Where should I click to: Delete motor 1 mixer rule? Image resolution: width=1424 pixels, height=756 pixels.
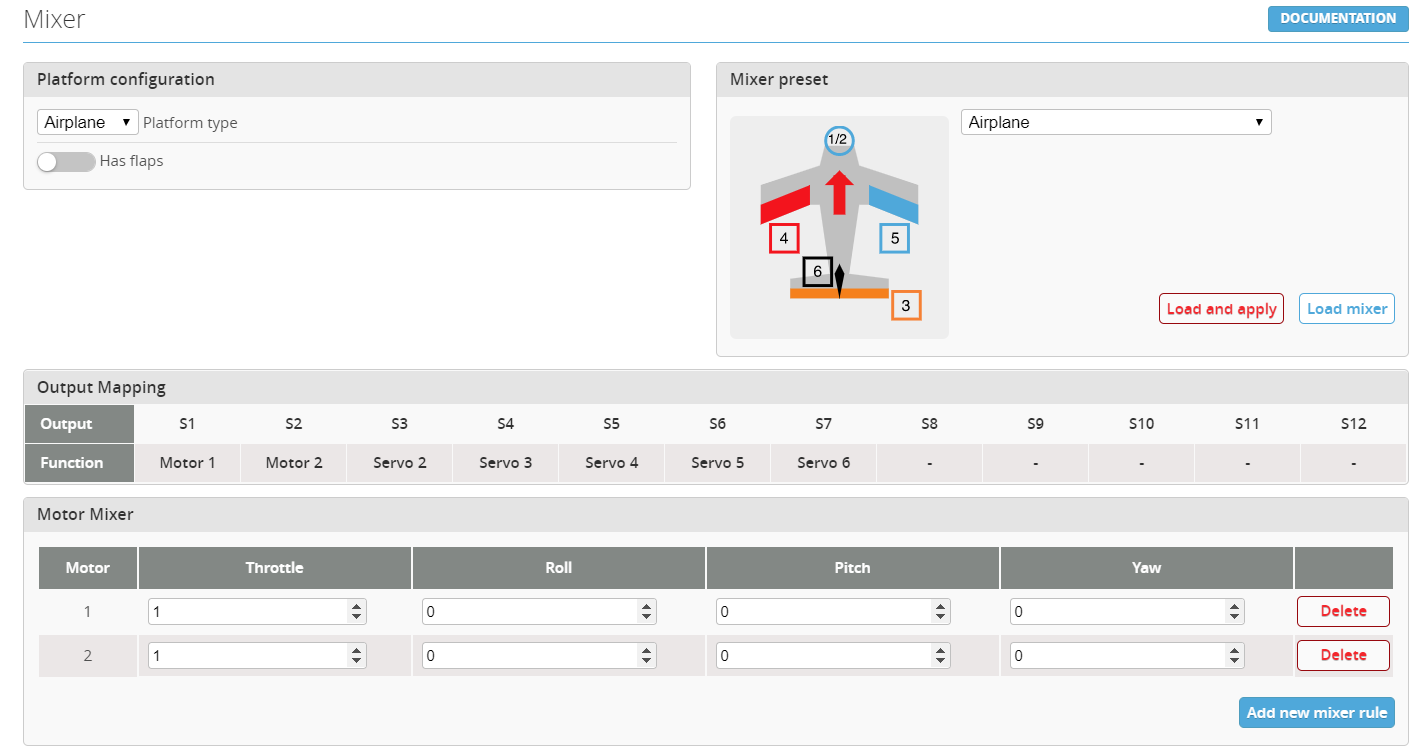1343,611
